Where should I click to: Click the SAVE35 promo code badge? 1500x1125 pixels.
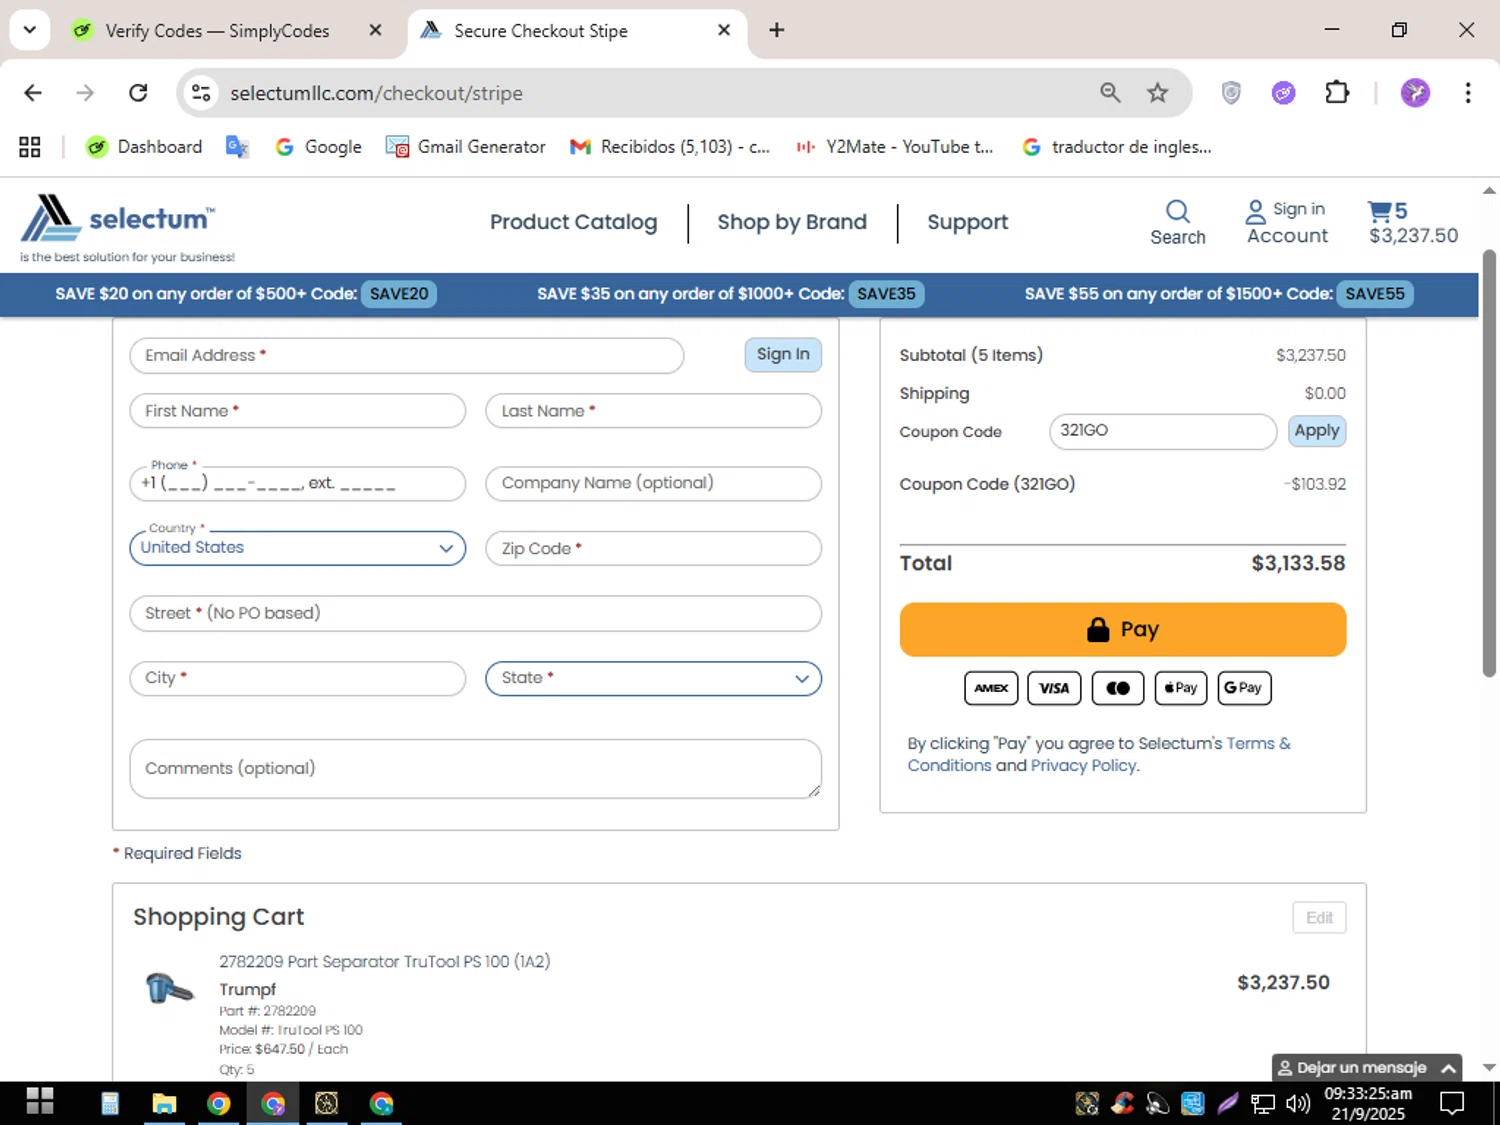coord(886,294)
